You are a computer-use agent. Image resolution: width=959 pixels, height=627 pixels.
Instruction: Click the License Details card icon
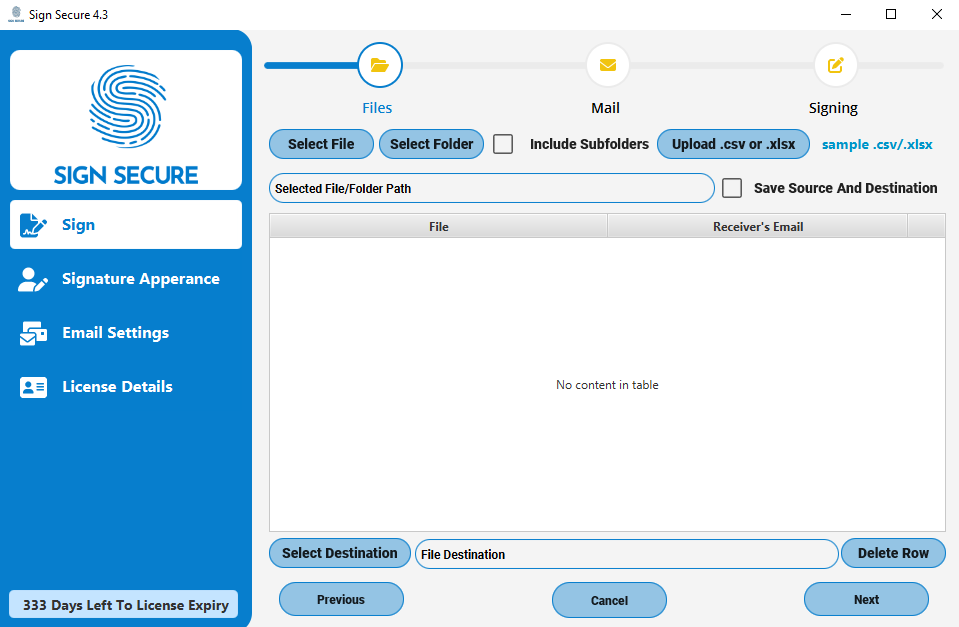point(33,387)
